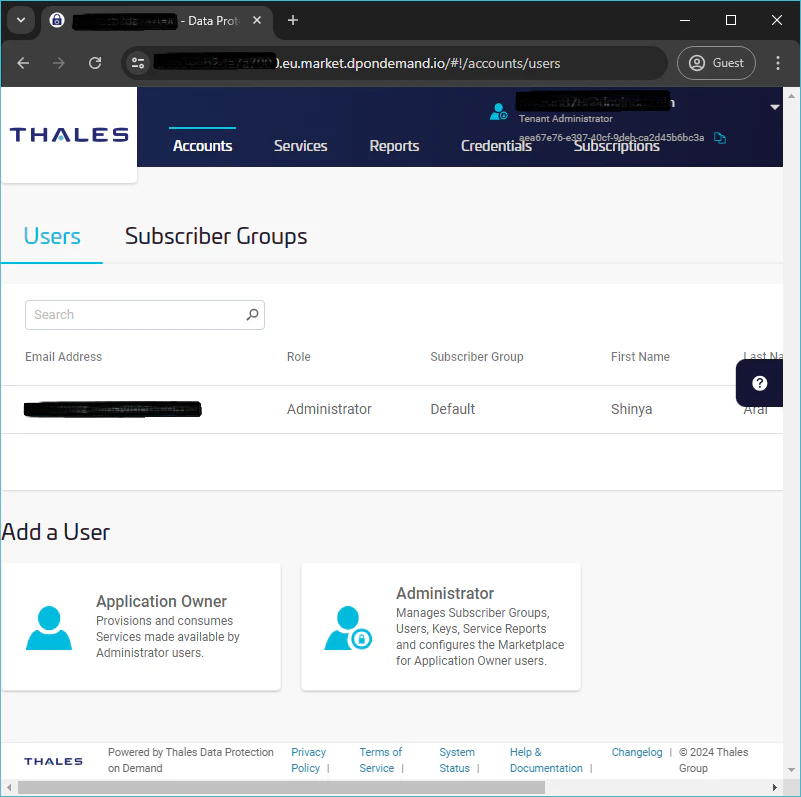Sort by Subscriber Group column header
The width and height of the screenshot is (801, 797).
[x=477, y=357]
